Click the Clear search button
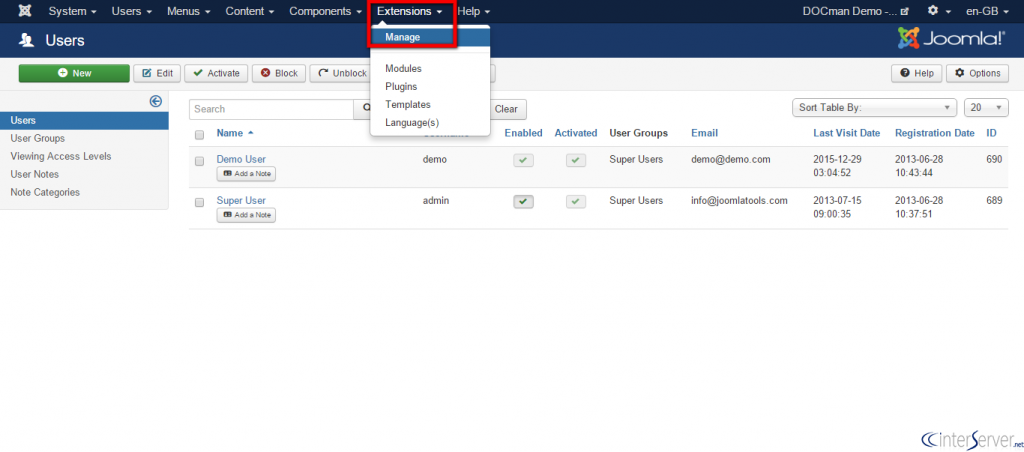 tap(506, 109)
